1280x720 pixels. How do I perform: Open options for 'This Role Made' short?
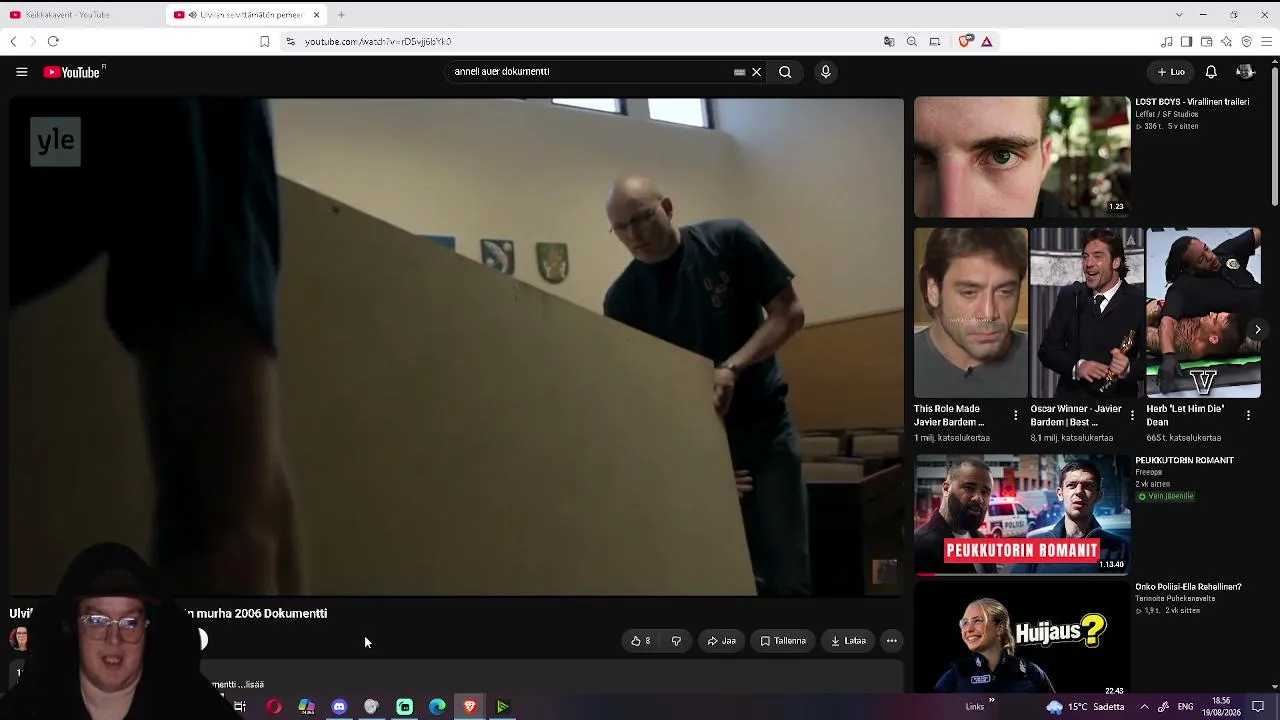pos(1016,415)
